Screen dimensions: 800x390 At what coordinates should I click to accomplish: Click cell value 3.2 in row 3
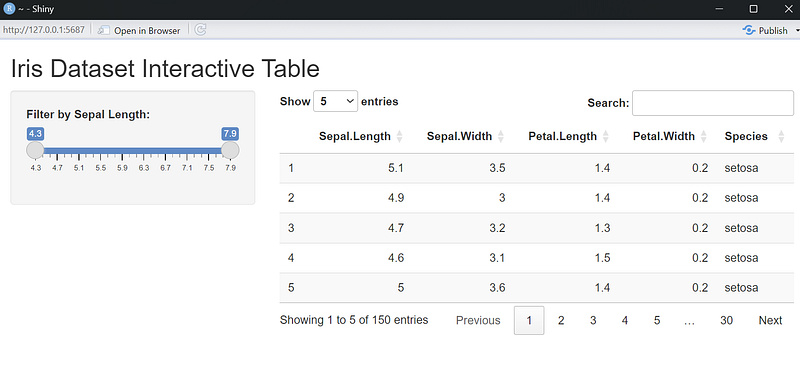click(497, 228)
